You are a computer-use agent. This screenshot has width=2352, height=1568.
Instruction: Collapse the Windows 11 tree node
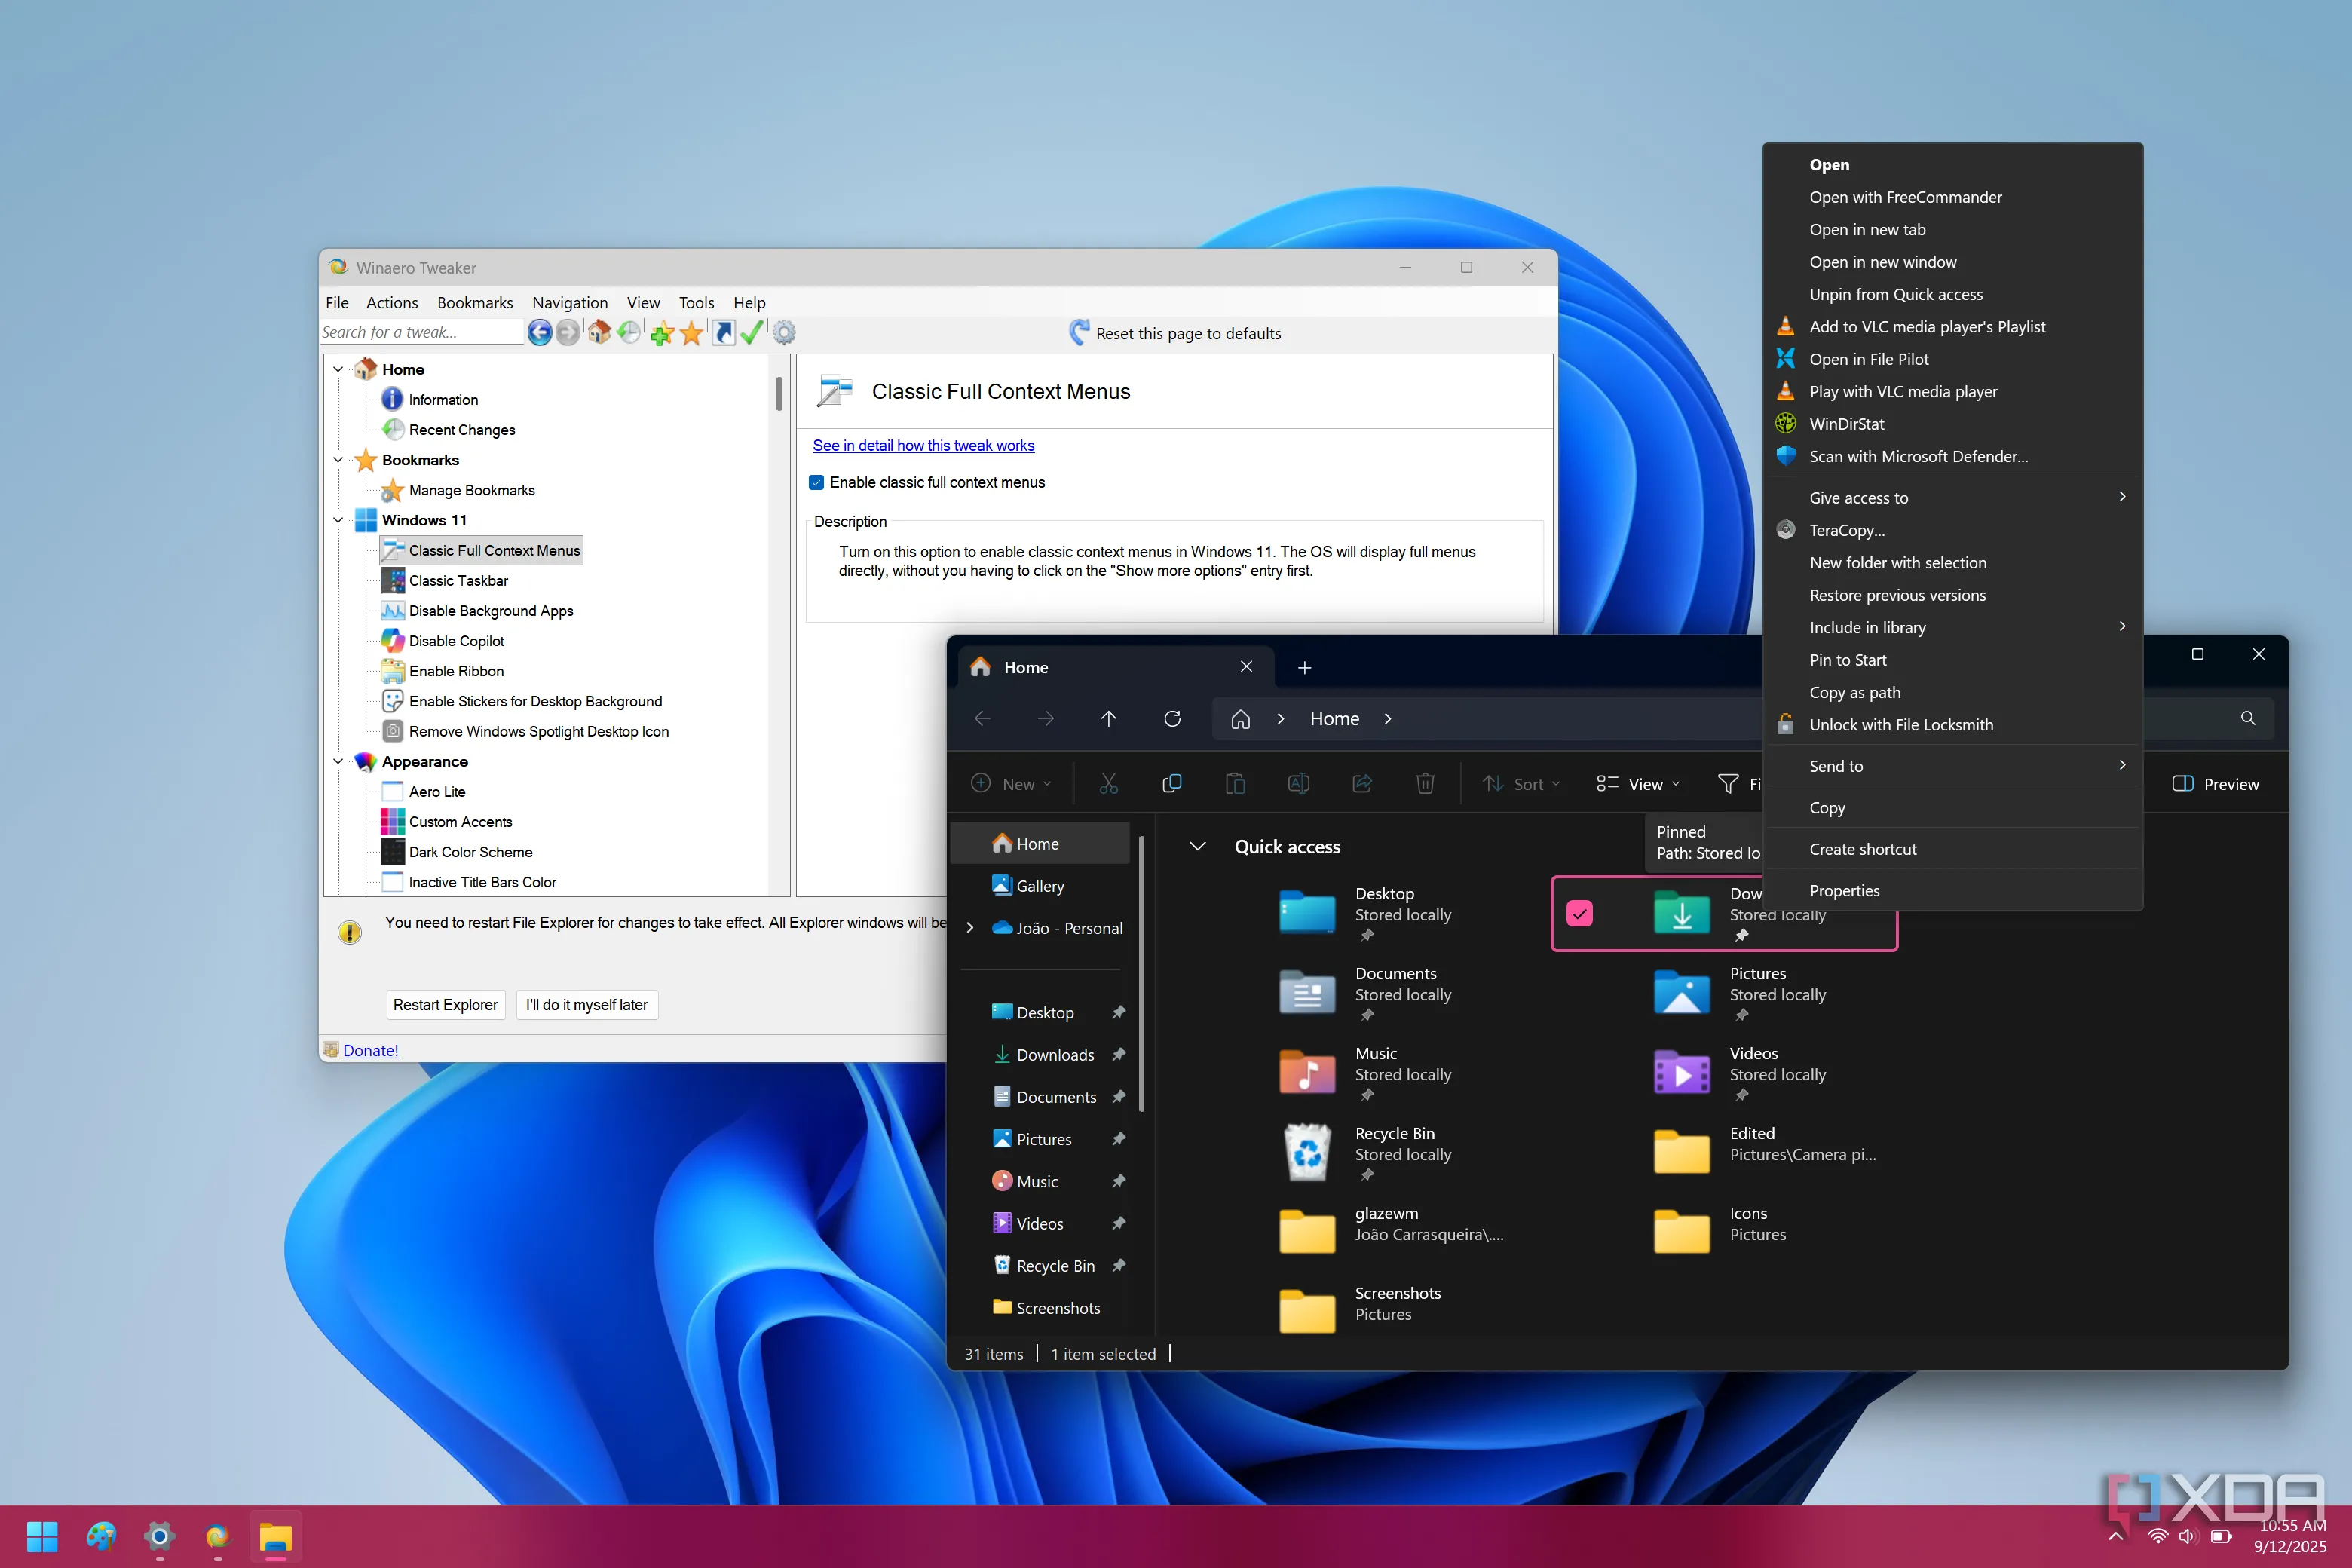tap(338, 520)
